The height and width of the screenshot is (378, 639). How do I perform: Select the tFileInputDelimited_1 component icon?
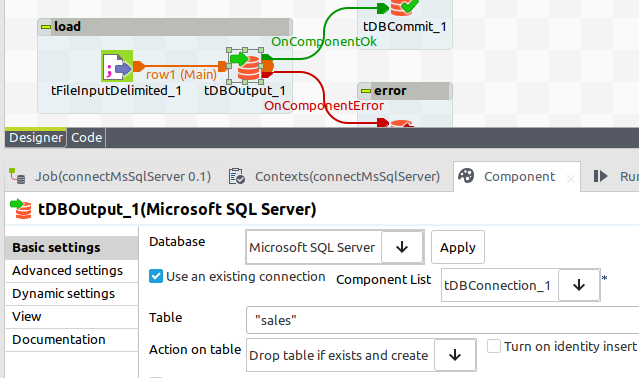[x=117, y=66]
